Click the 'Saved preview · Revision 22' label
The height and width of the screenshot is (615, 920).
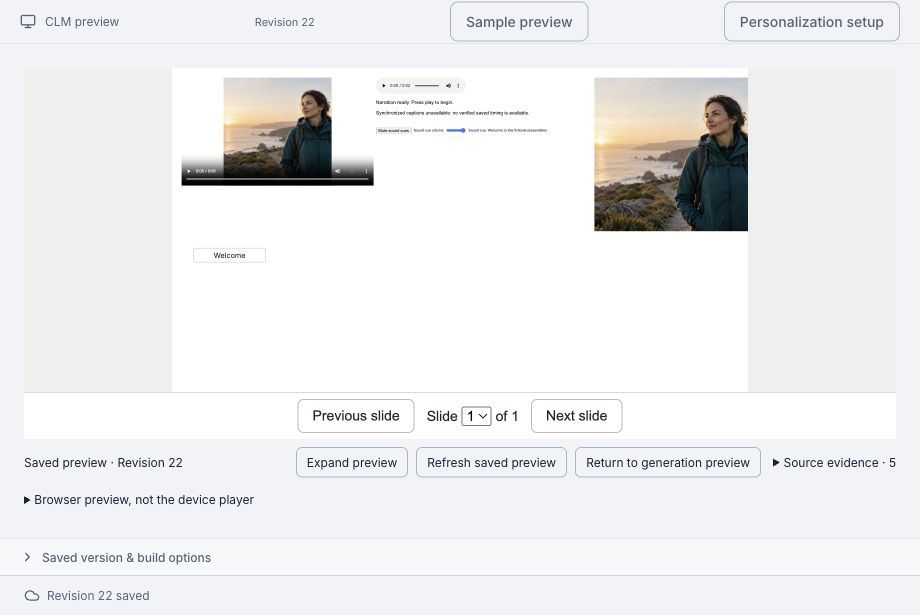coord(103,462)
